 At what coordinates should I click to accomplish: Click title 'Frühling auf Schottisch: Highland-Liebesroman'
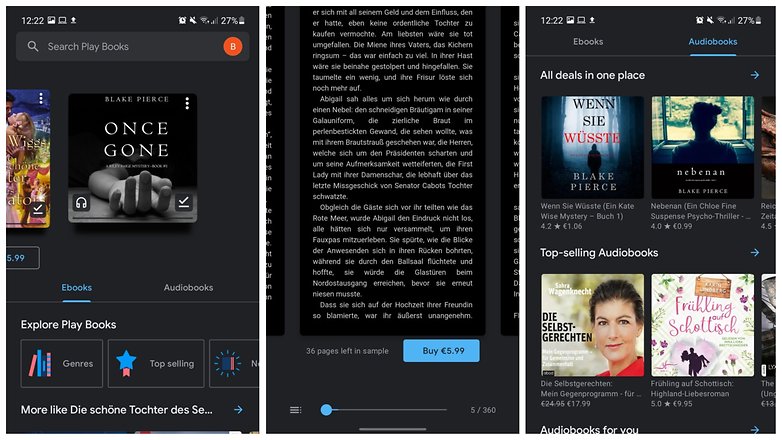(x=692, y=389)
